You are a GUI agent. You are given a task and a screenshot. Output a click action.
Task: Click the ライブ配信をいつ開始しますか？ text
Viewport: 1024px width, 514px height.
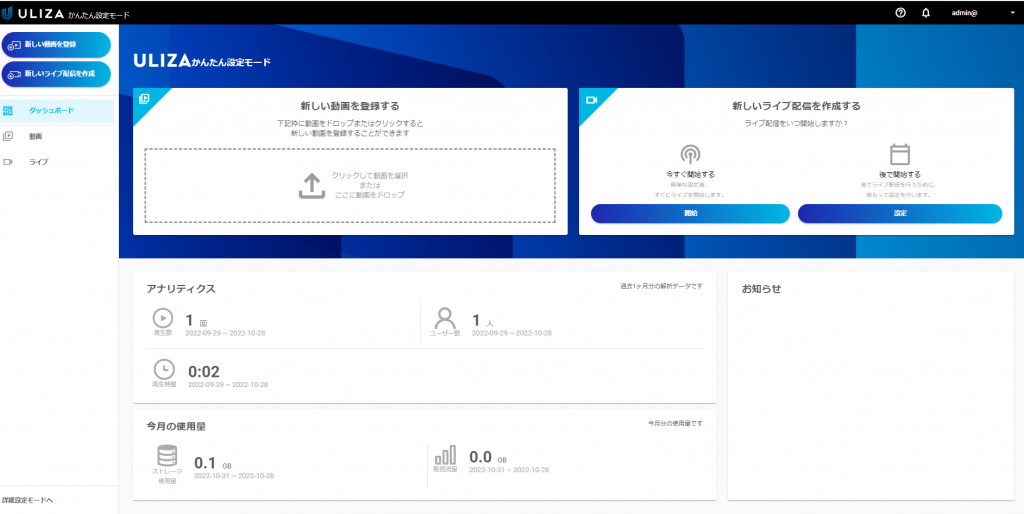tap(796, 123)
